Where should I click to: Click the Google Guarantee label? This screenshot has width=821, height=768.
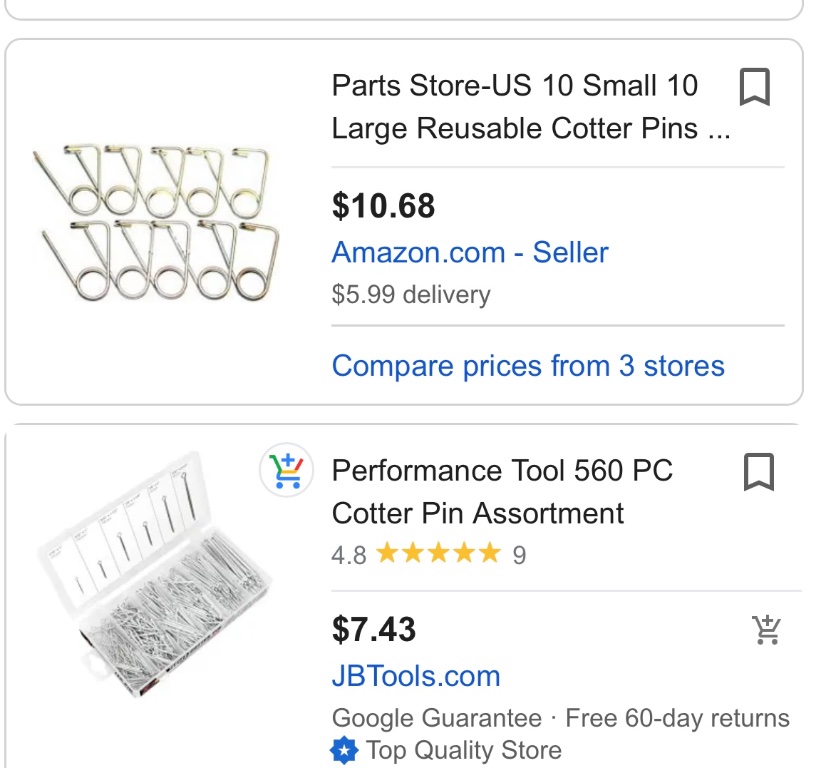[x=436, y=718]
